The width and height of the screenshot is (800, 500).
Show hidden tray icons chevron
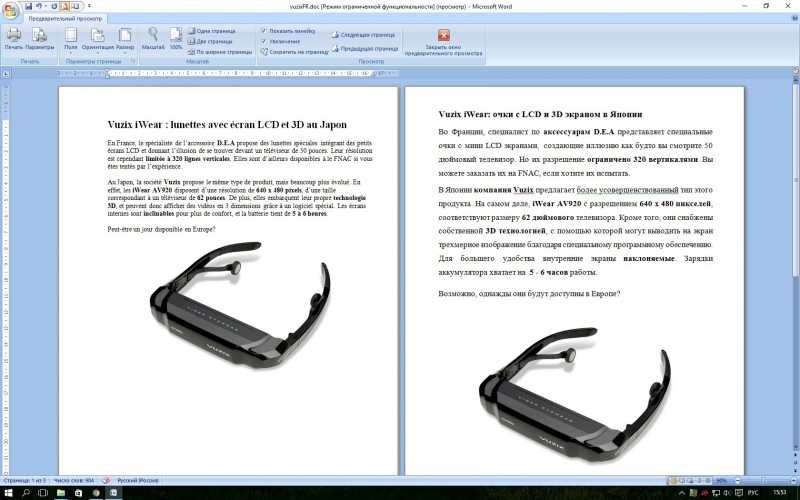point(681,493)
